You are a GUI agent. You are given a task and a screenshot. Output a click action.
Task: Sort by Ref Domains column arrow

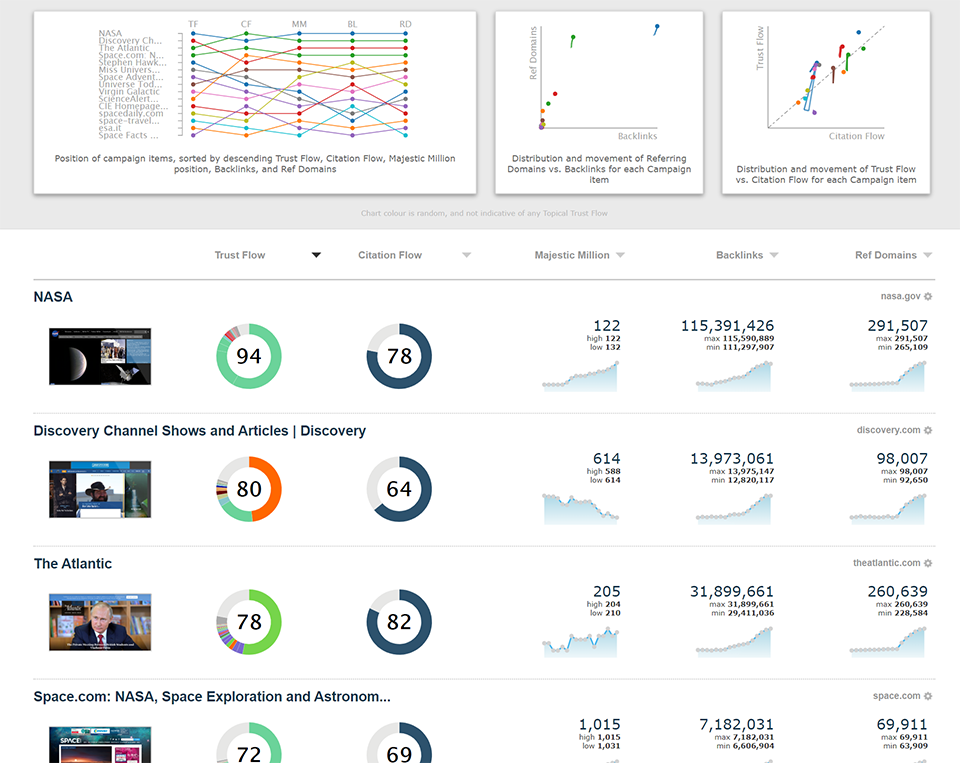[928, 255]
